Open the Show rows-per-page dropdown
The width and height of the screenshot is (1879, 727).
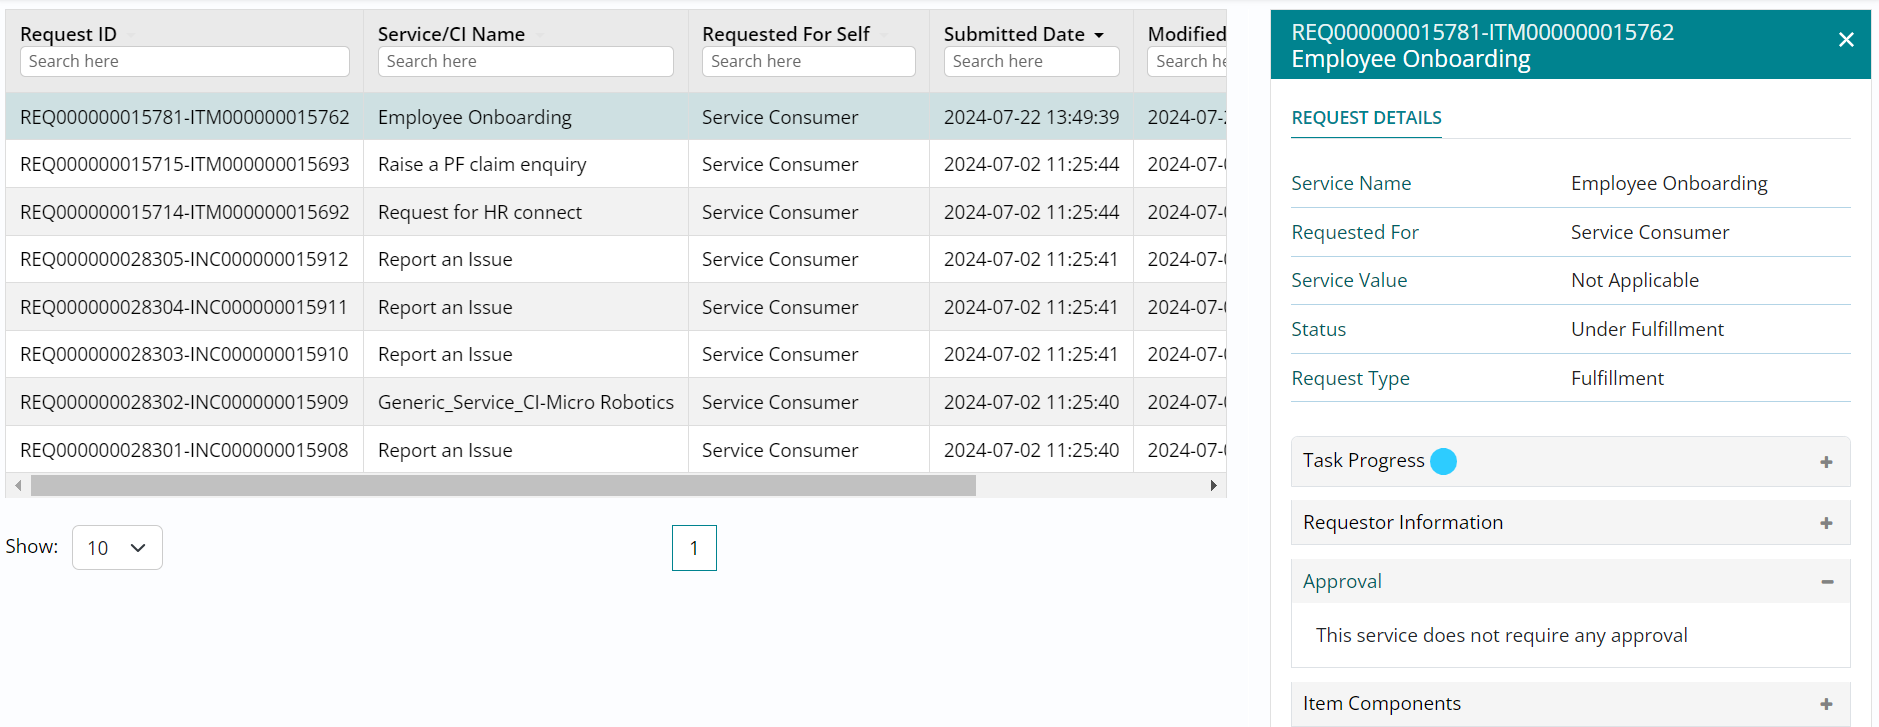point(117,548)
